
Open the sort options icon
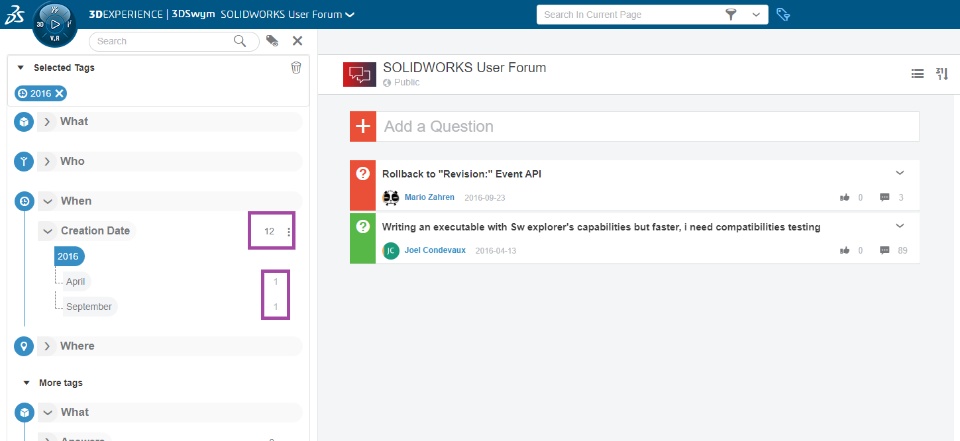click(941, 73)
